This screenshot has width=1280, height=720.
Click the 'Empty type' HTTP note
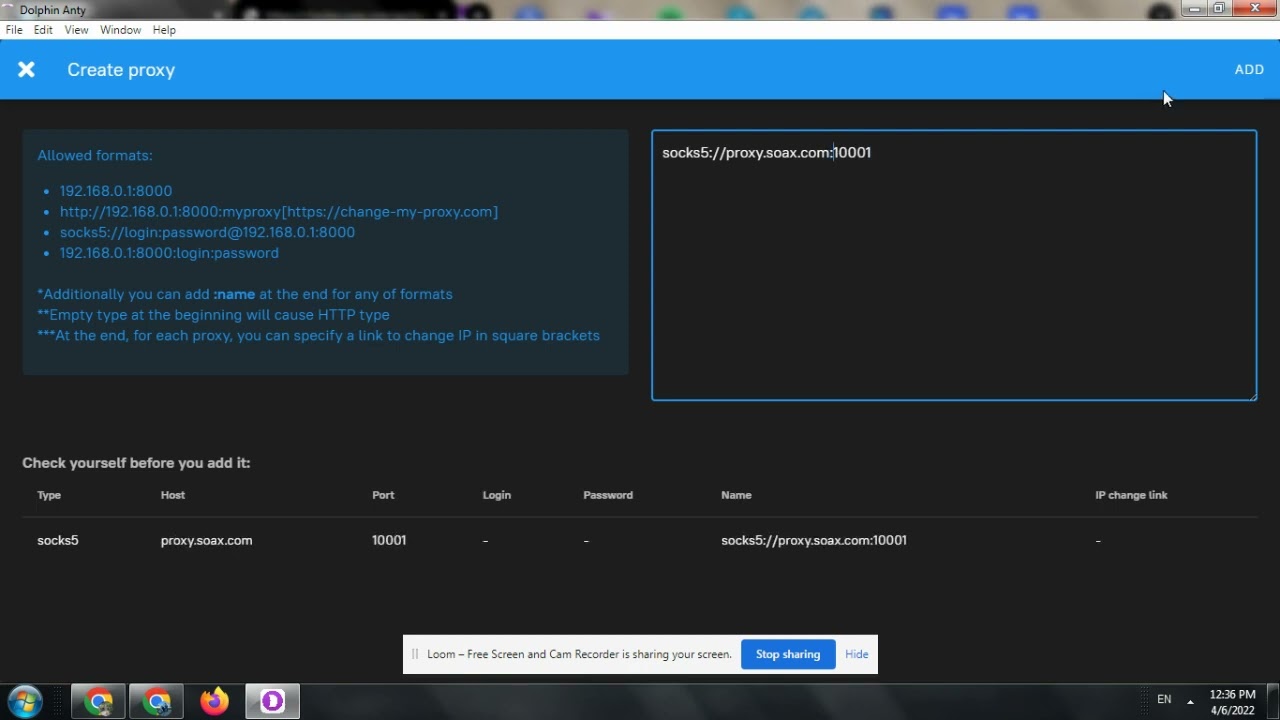click(213, 315)
